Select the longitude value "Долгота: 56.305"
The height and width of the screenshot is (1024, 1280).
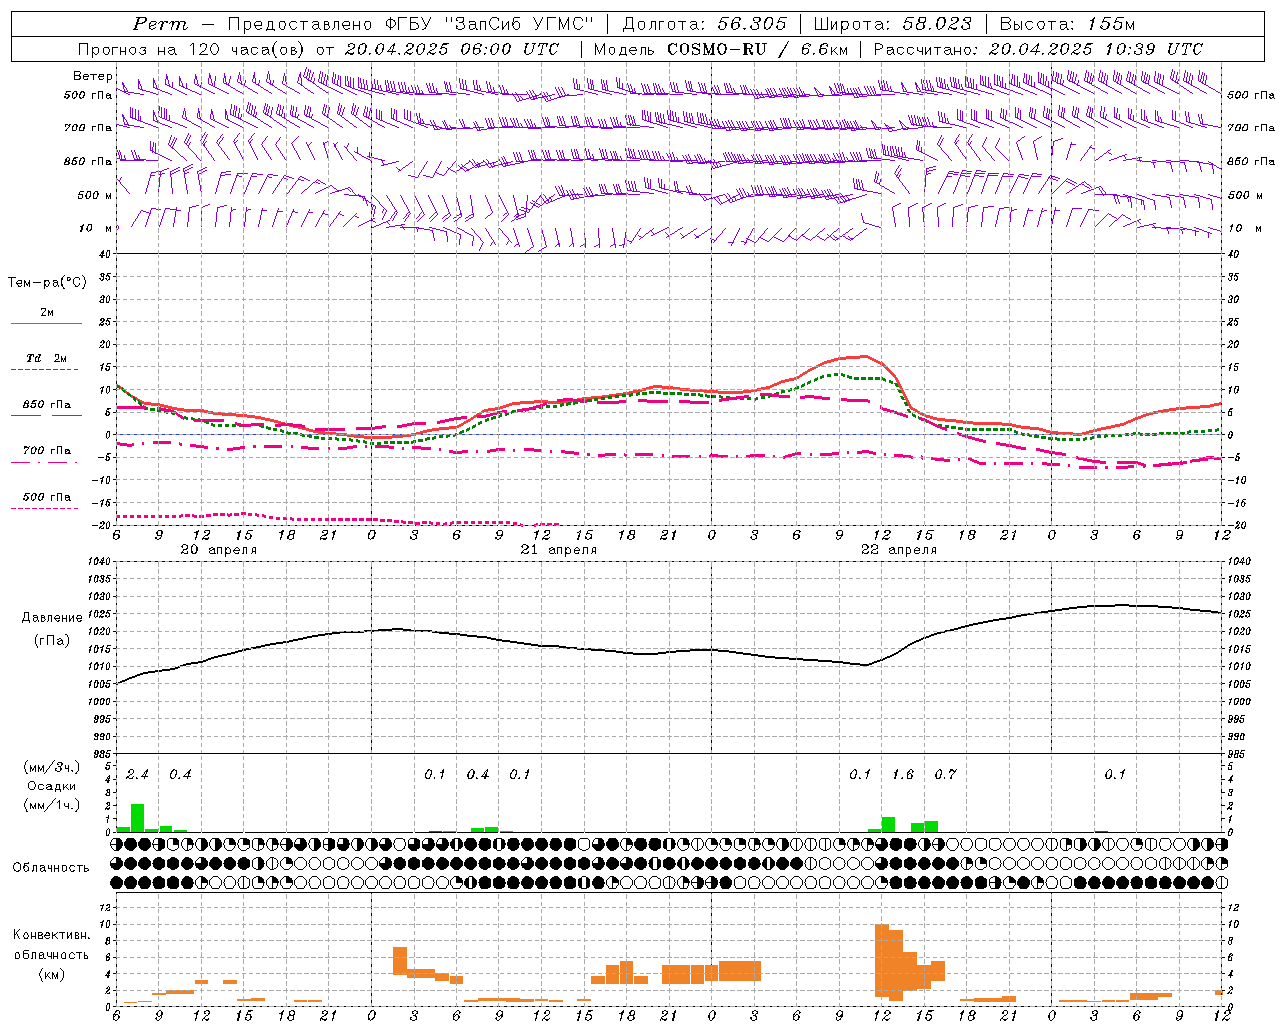coord(704,24)
